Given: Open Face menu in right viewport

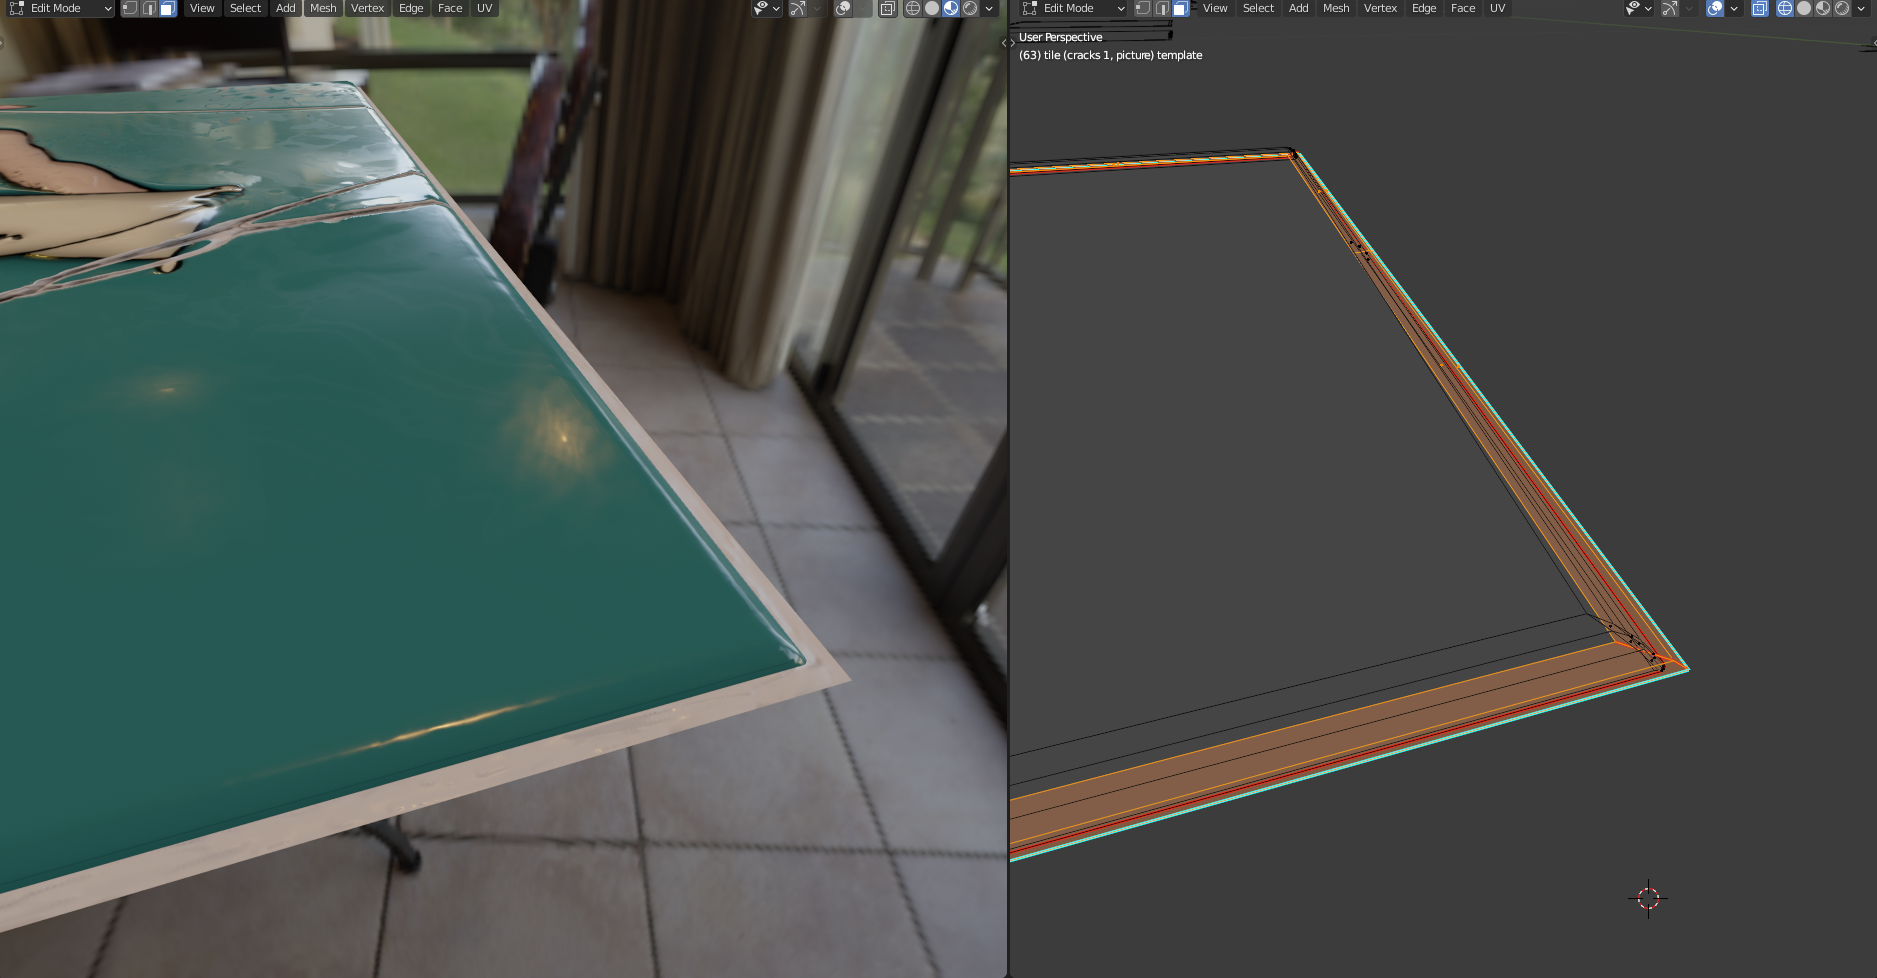Looking at the screenshot, I should pos(1463,8).
